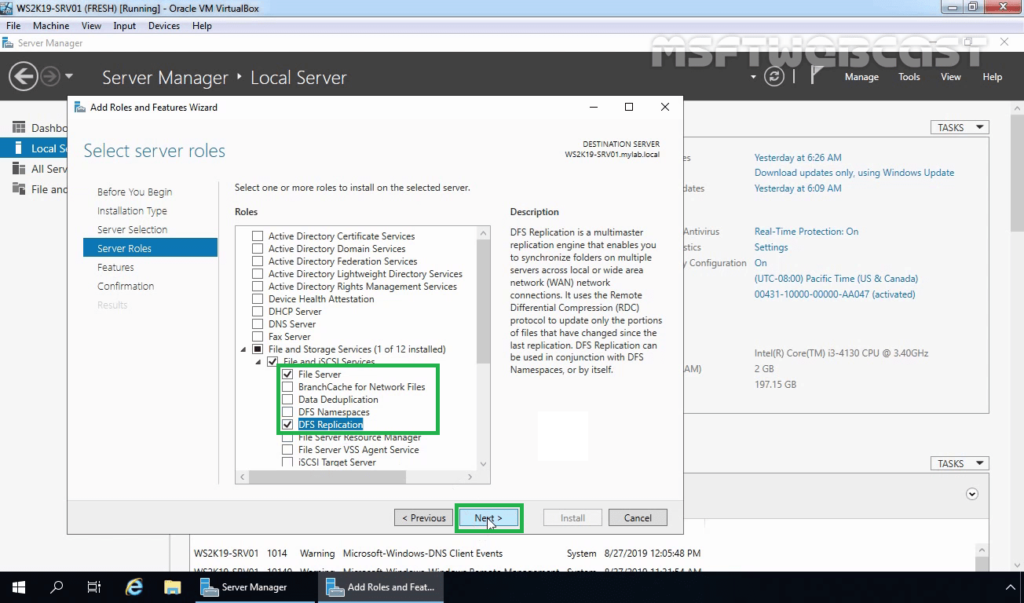Select the All Servers sidebar icon
1024x603 pixels.
(19, 169)
